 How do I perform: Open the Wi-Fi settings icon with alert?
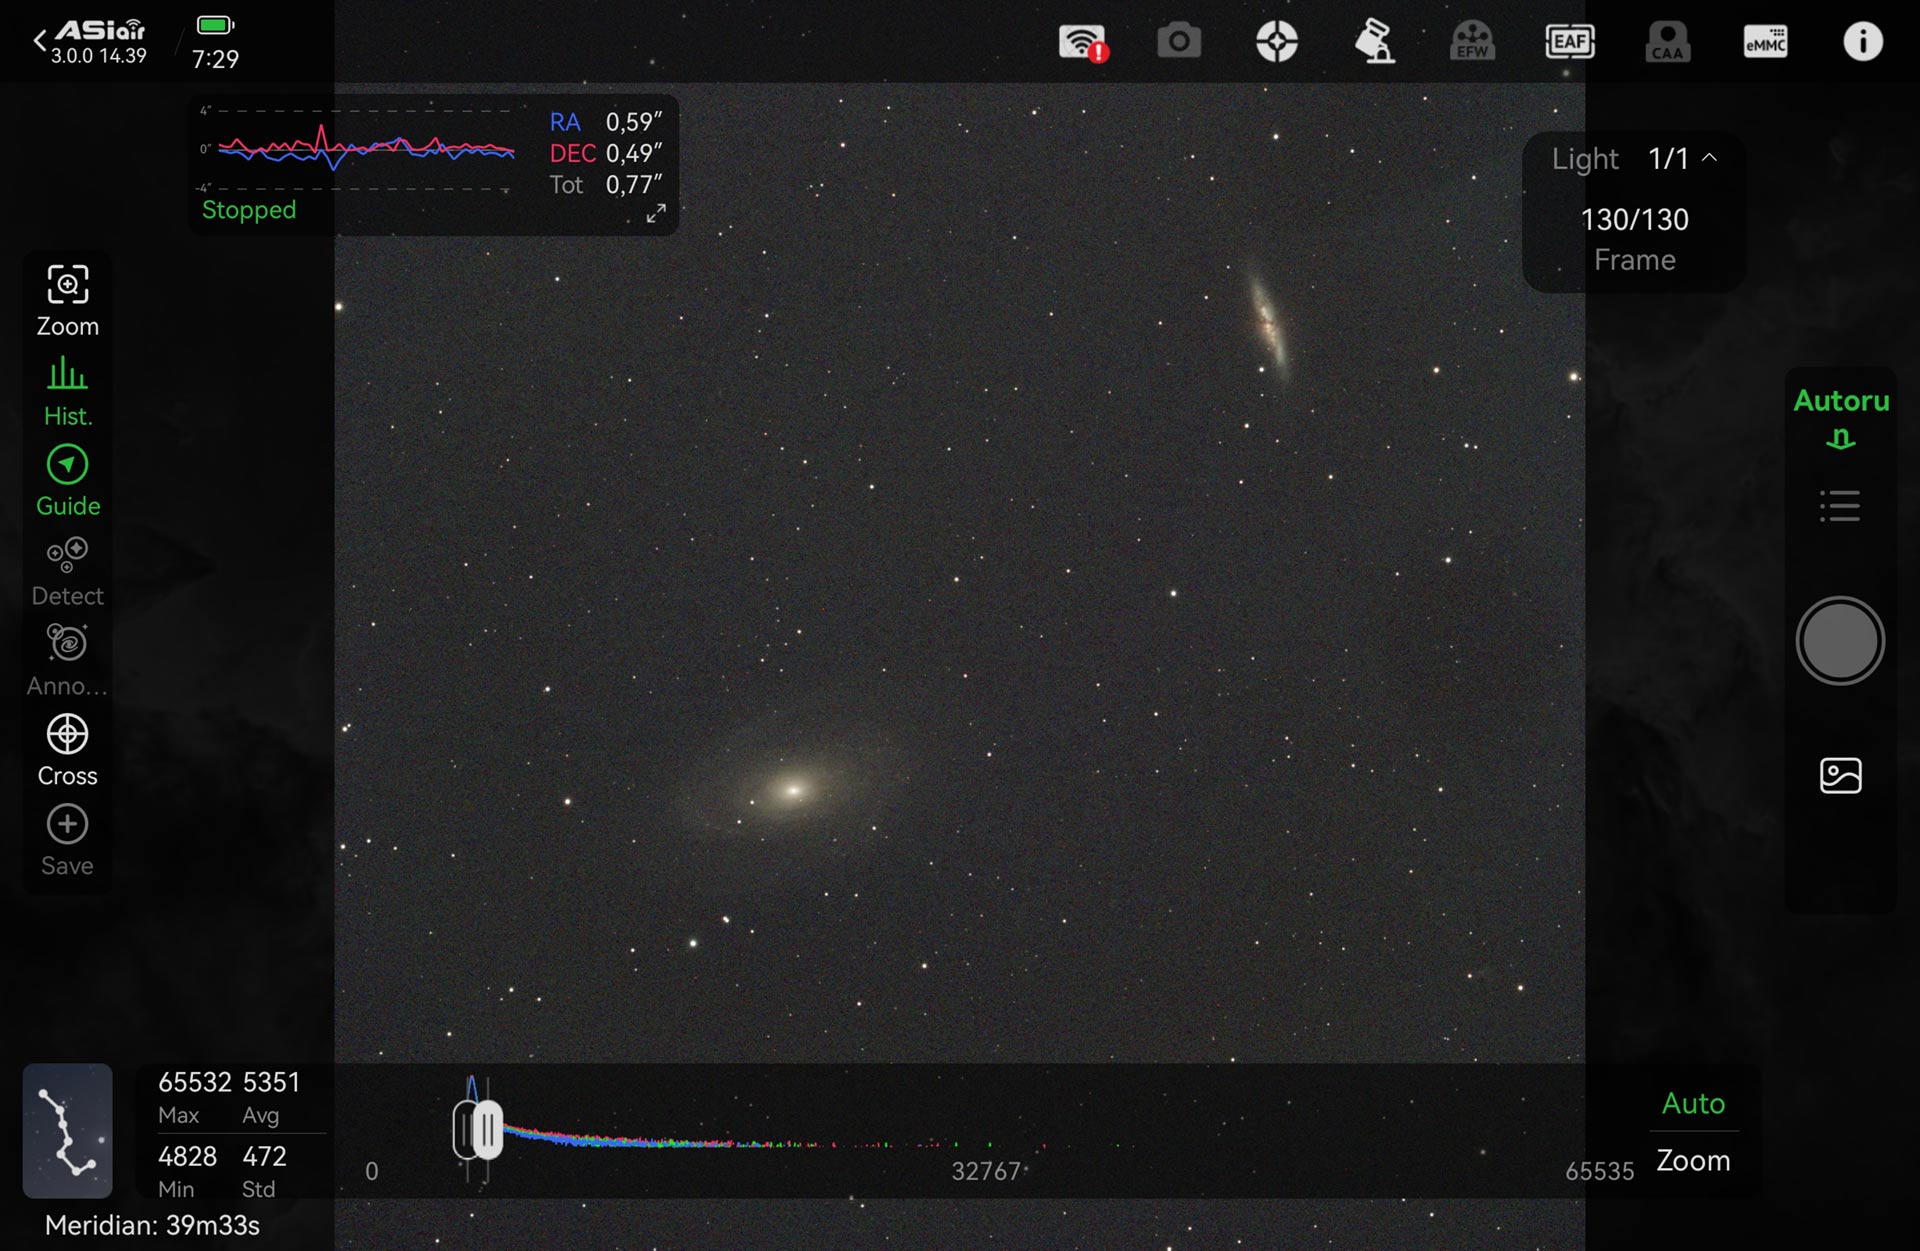click(x=1084, y=43)
